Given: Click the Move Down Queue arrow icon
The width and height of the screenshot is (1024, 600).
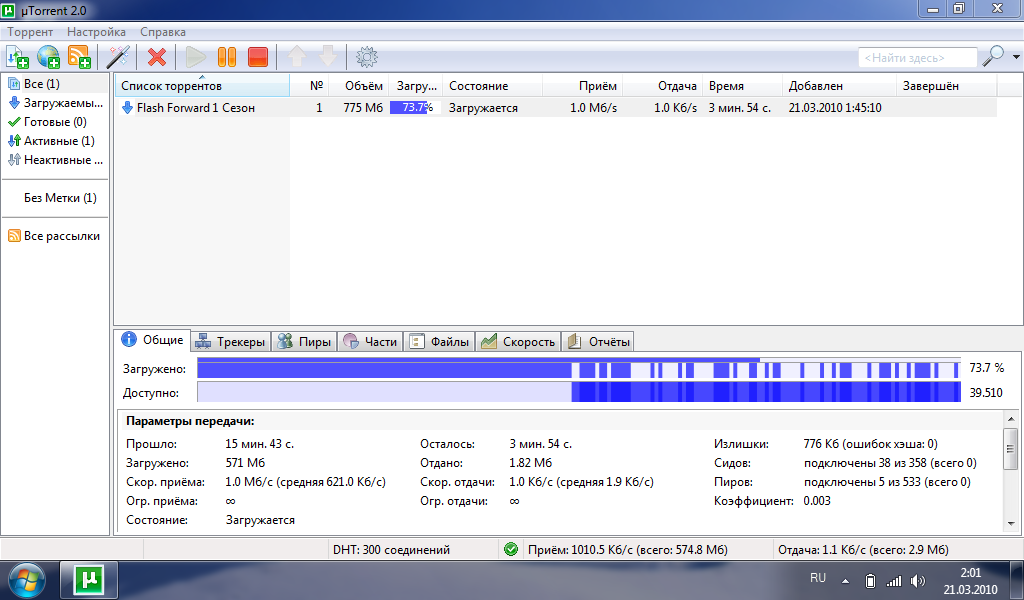Looking at the screenshot, I should pos(328,57).
